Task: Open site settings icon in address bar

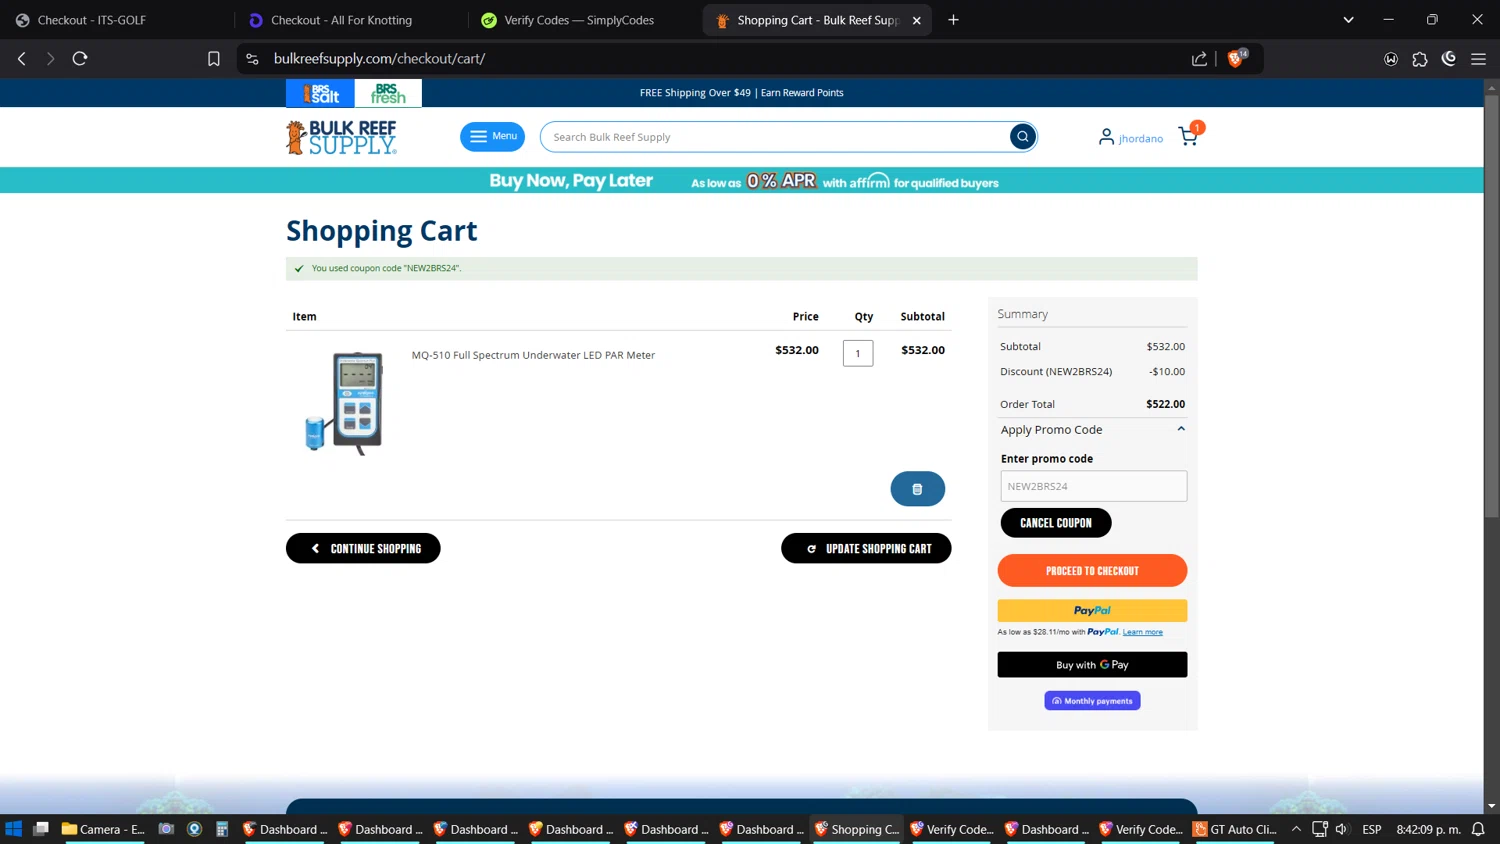Action: coord(252,59)
